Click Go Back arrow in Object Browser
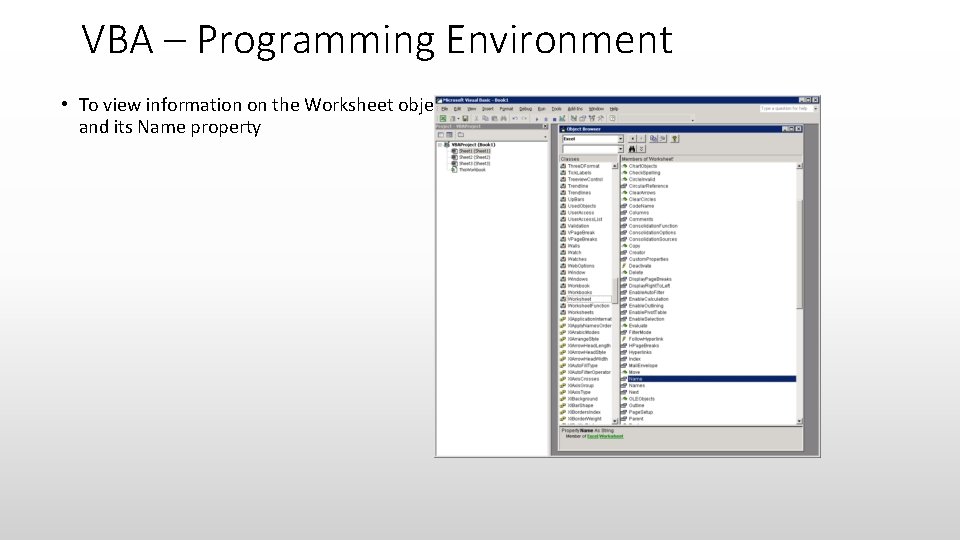960x540 pixels. (x=632, y=139)
